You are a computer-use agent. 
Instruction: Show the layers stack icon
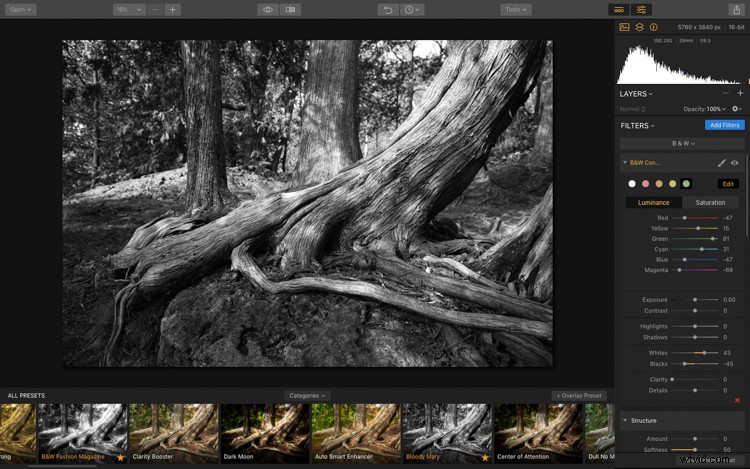(639, 27)
